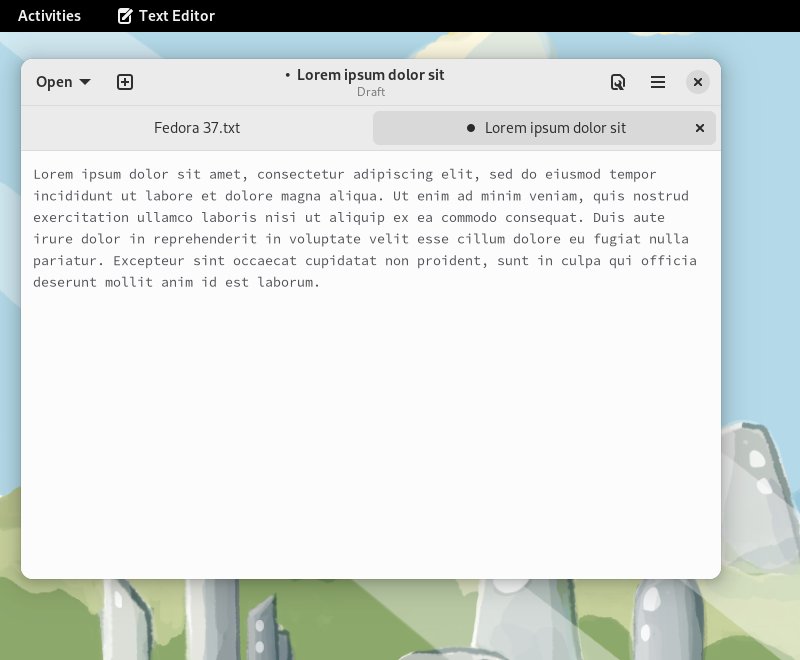Click the word 'deserunt' in the last line
This screenshot has width=800, height=660.
(65, 282)
